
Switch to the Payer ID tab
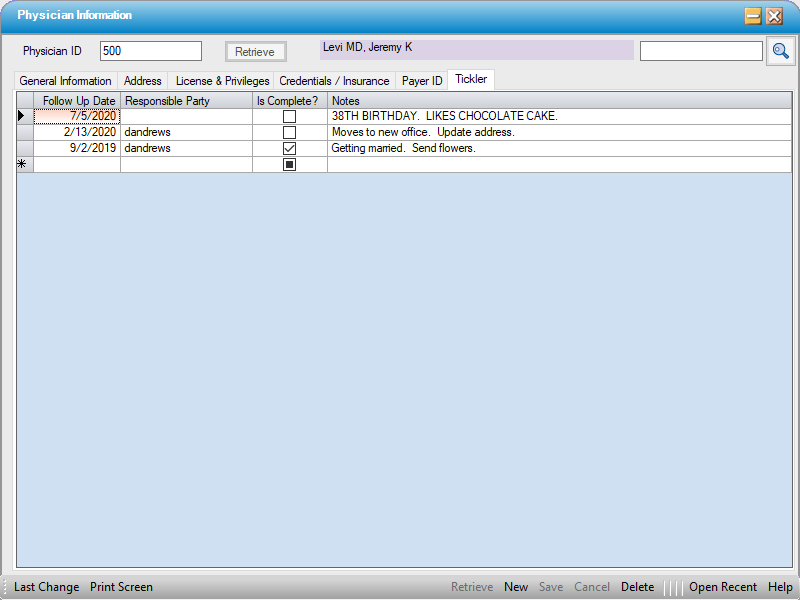[422, 81]
